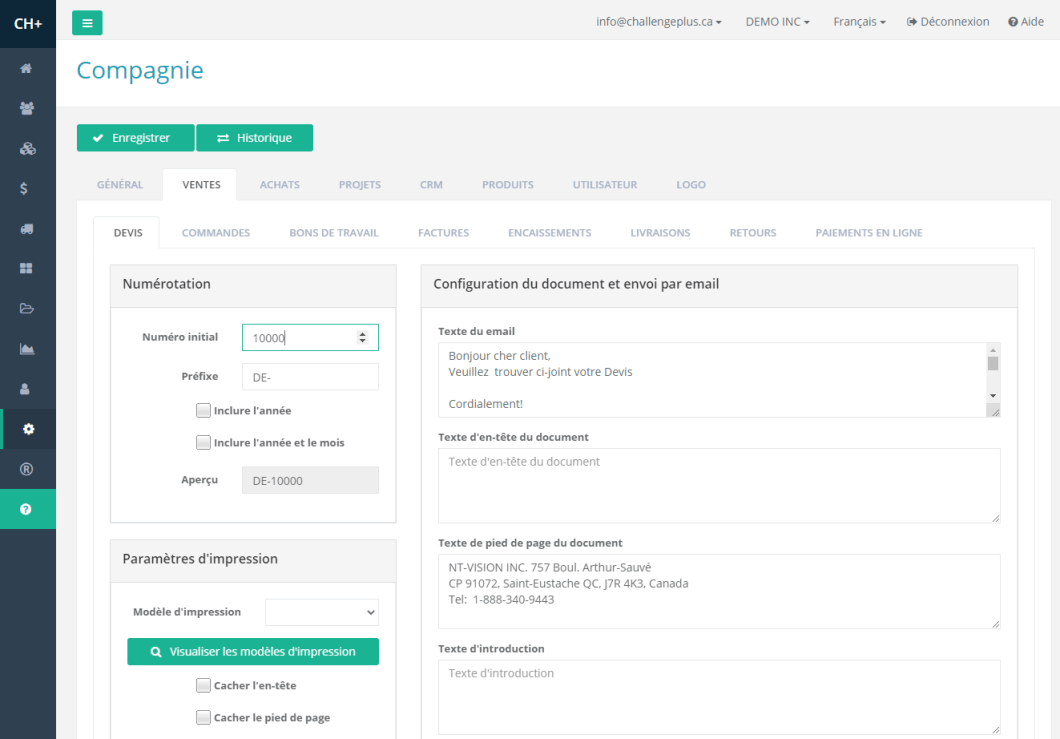The image size is (1060, 739).
Task: Open the Home dashboard icon
Action: pyautogui.click(x=27, y=68)
